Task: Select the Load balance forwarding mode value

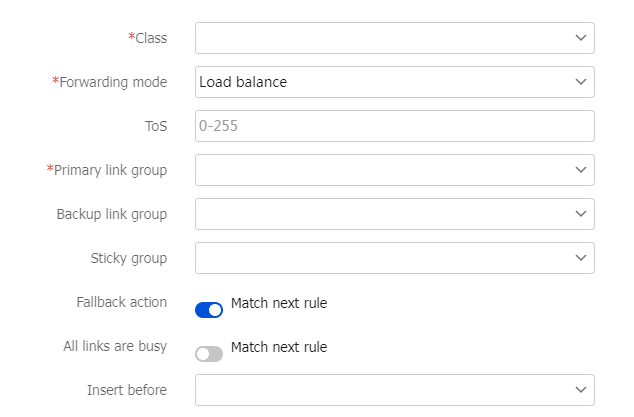Action: 243,82
